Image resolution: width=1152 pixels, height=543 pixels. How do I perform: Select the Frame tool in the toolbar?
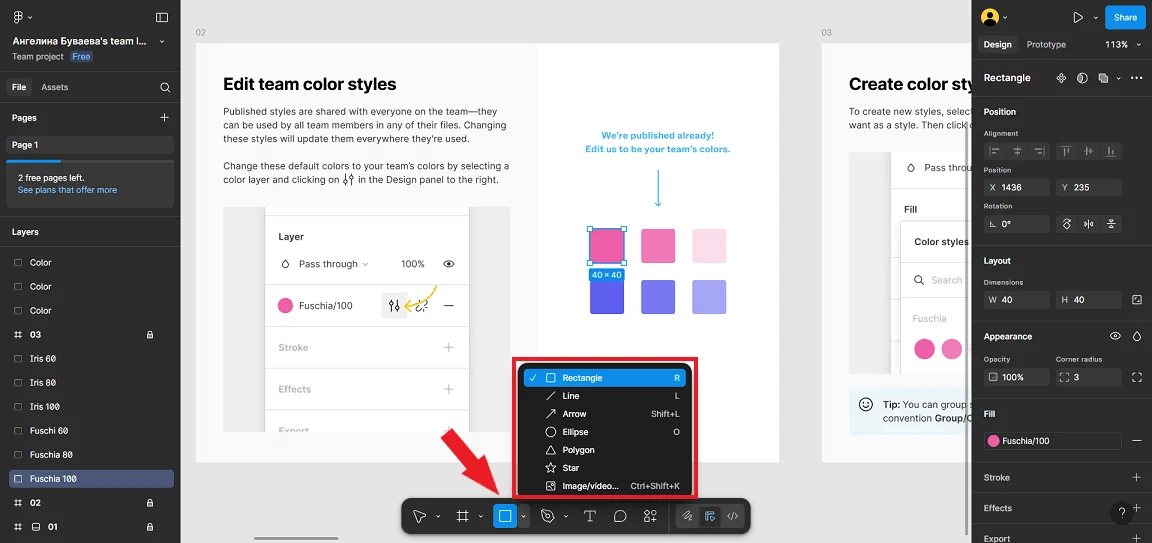tap(463, 516)
